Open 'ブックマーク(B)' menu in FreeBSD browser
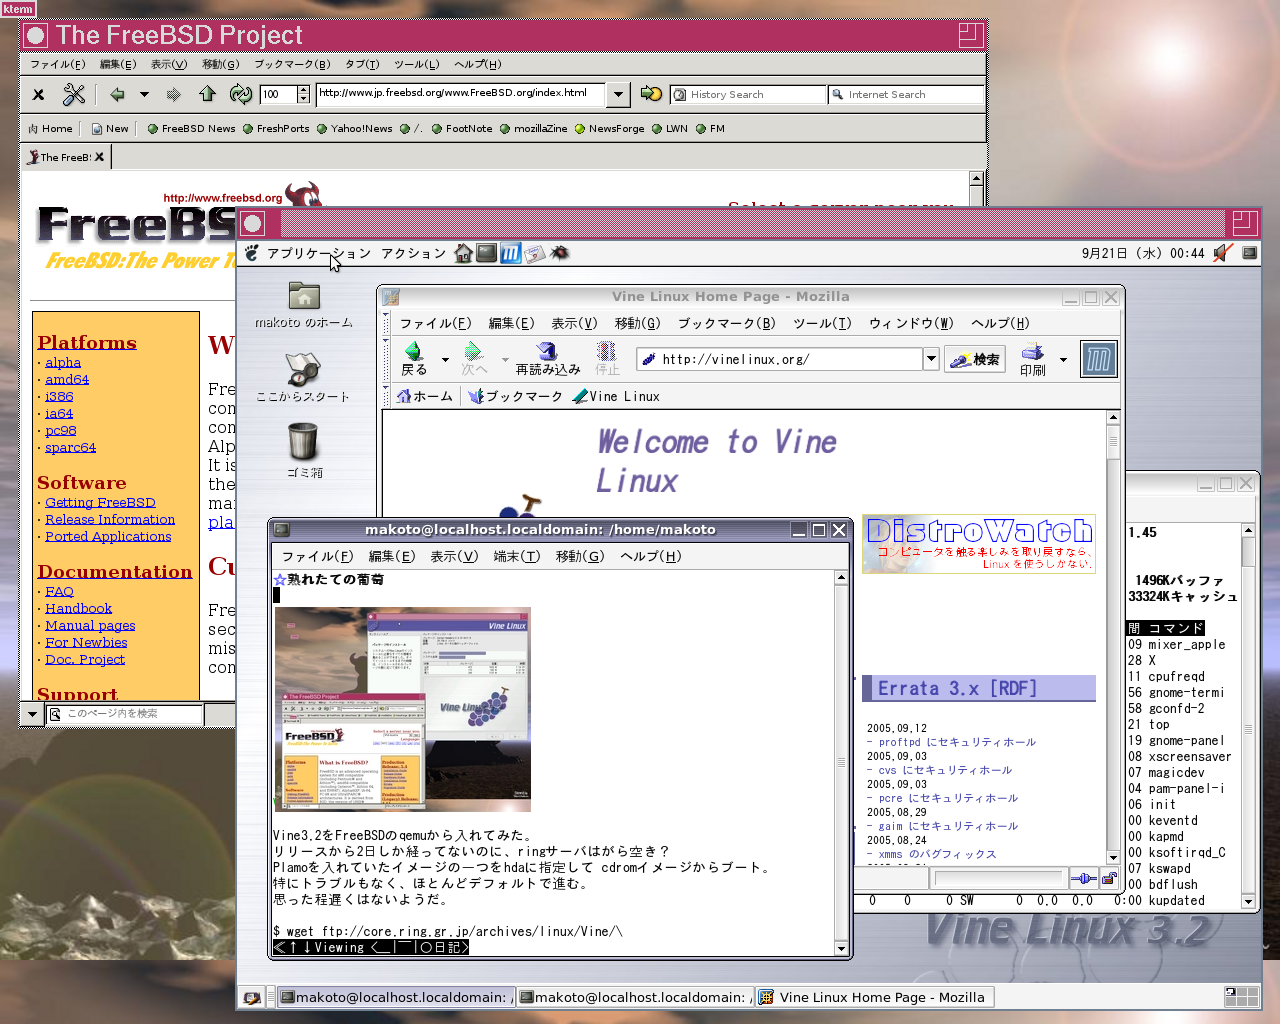The width and height of the screenshot is (1280, 1024). coord(291,64)
